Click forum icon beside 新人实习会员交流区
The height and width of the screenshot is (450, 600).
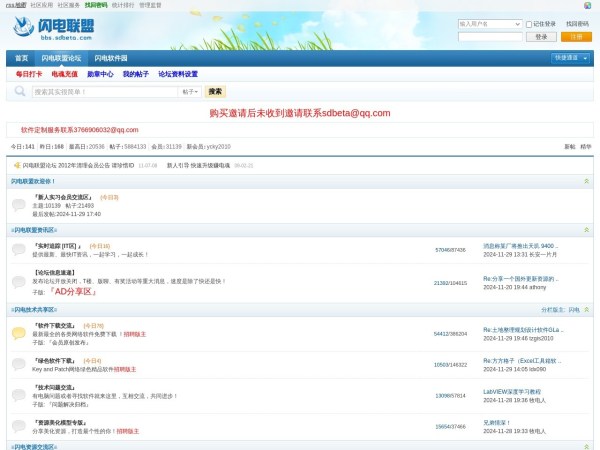pos(19,205)
